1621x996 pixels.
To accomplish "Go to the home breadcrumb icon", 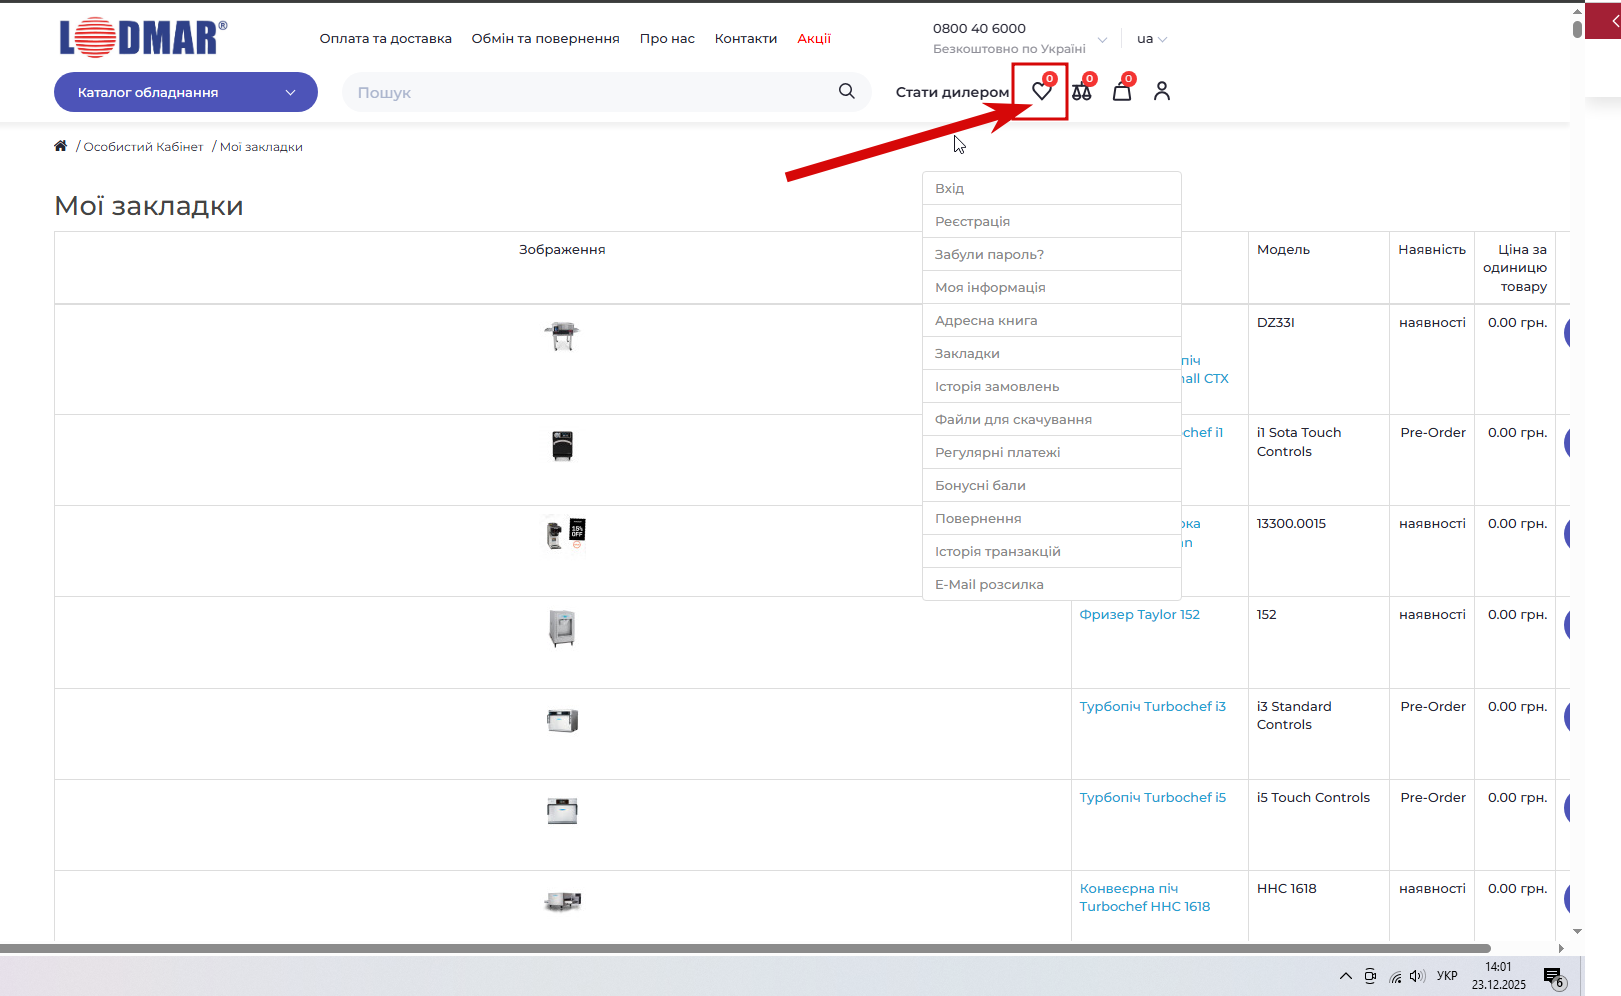I will click(61, 146).
